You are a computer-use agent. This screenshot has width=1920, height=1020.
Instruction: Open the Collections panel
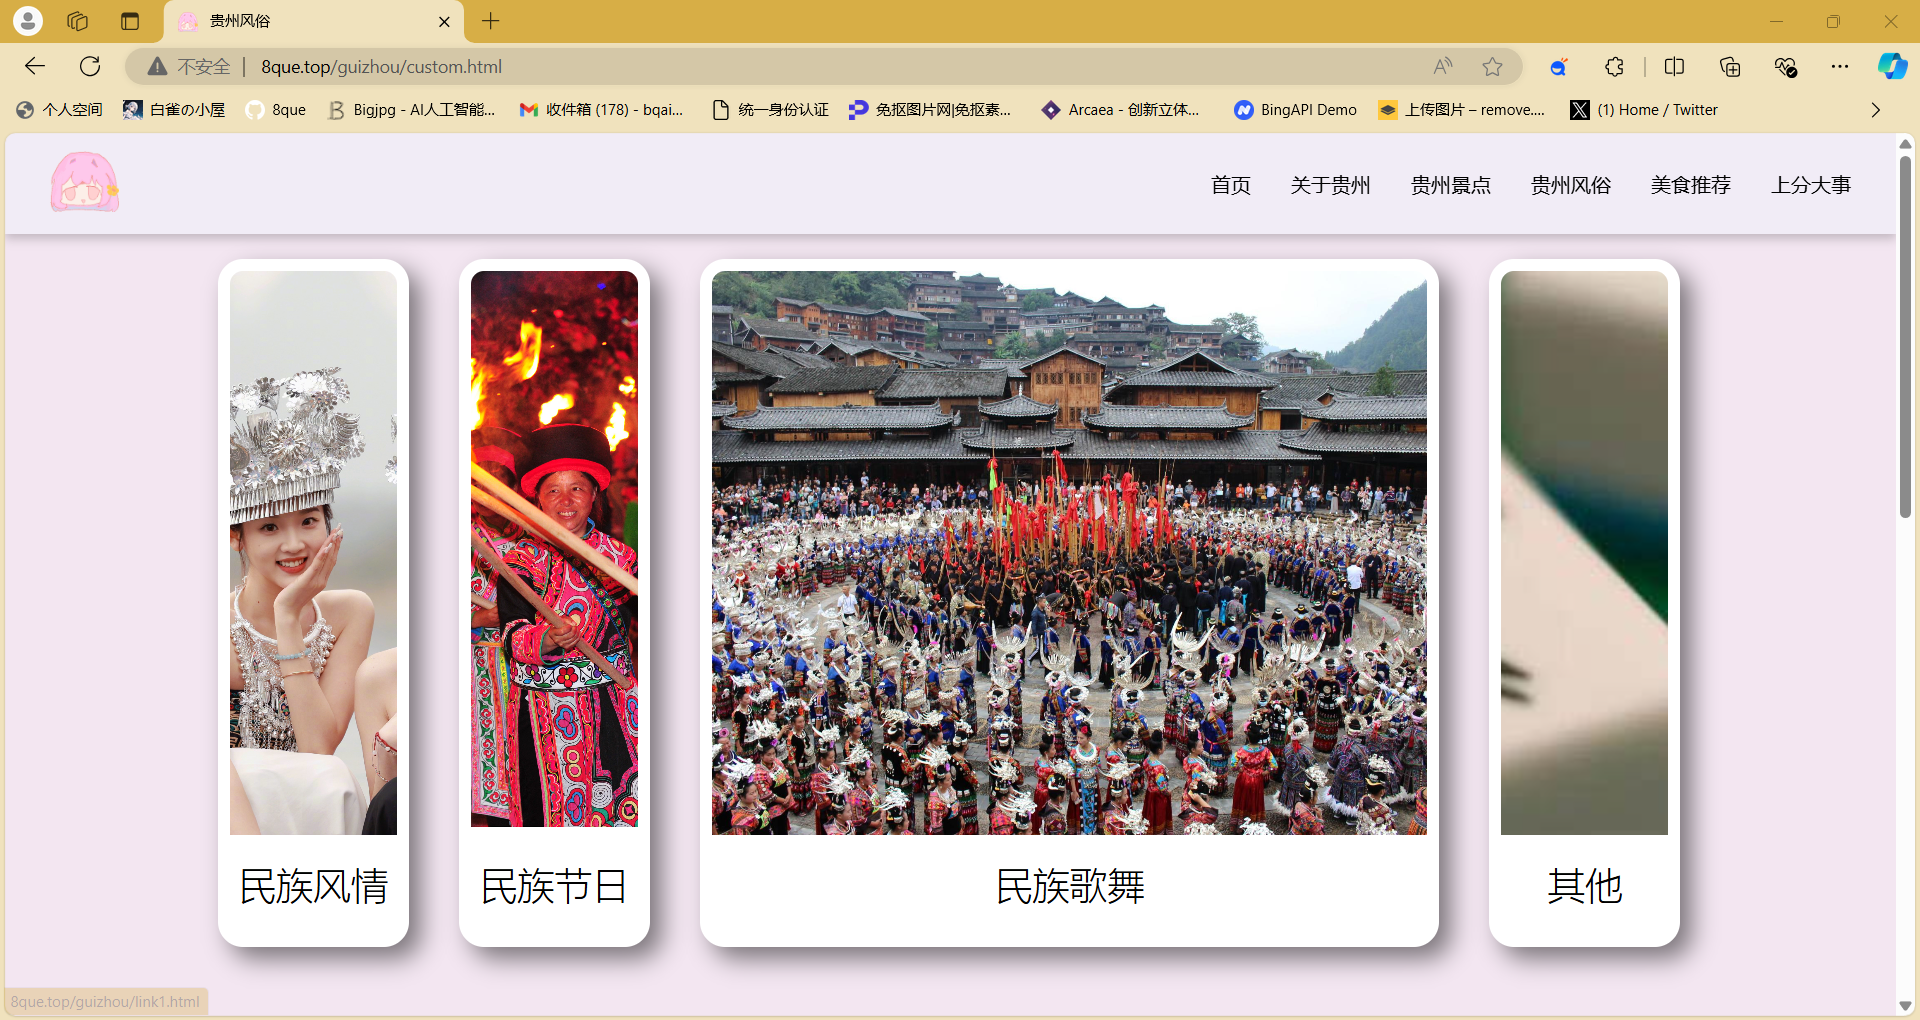1730,66
